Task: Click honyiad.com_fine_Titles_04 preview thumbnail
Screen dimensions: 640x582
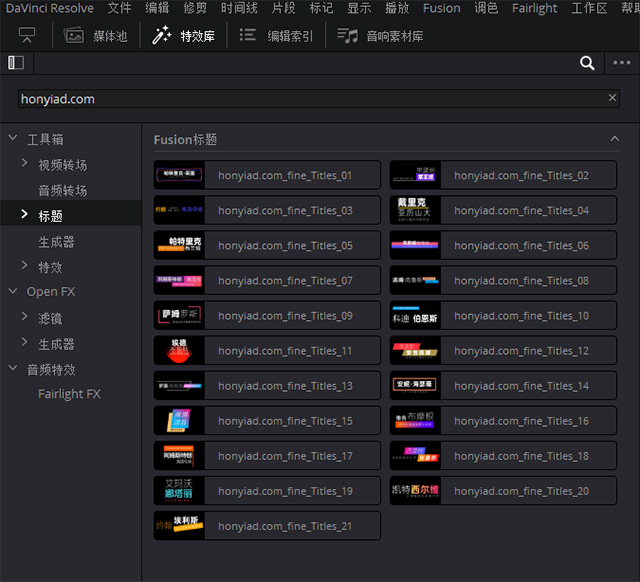Action: point(415,210)
